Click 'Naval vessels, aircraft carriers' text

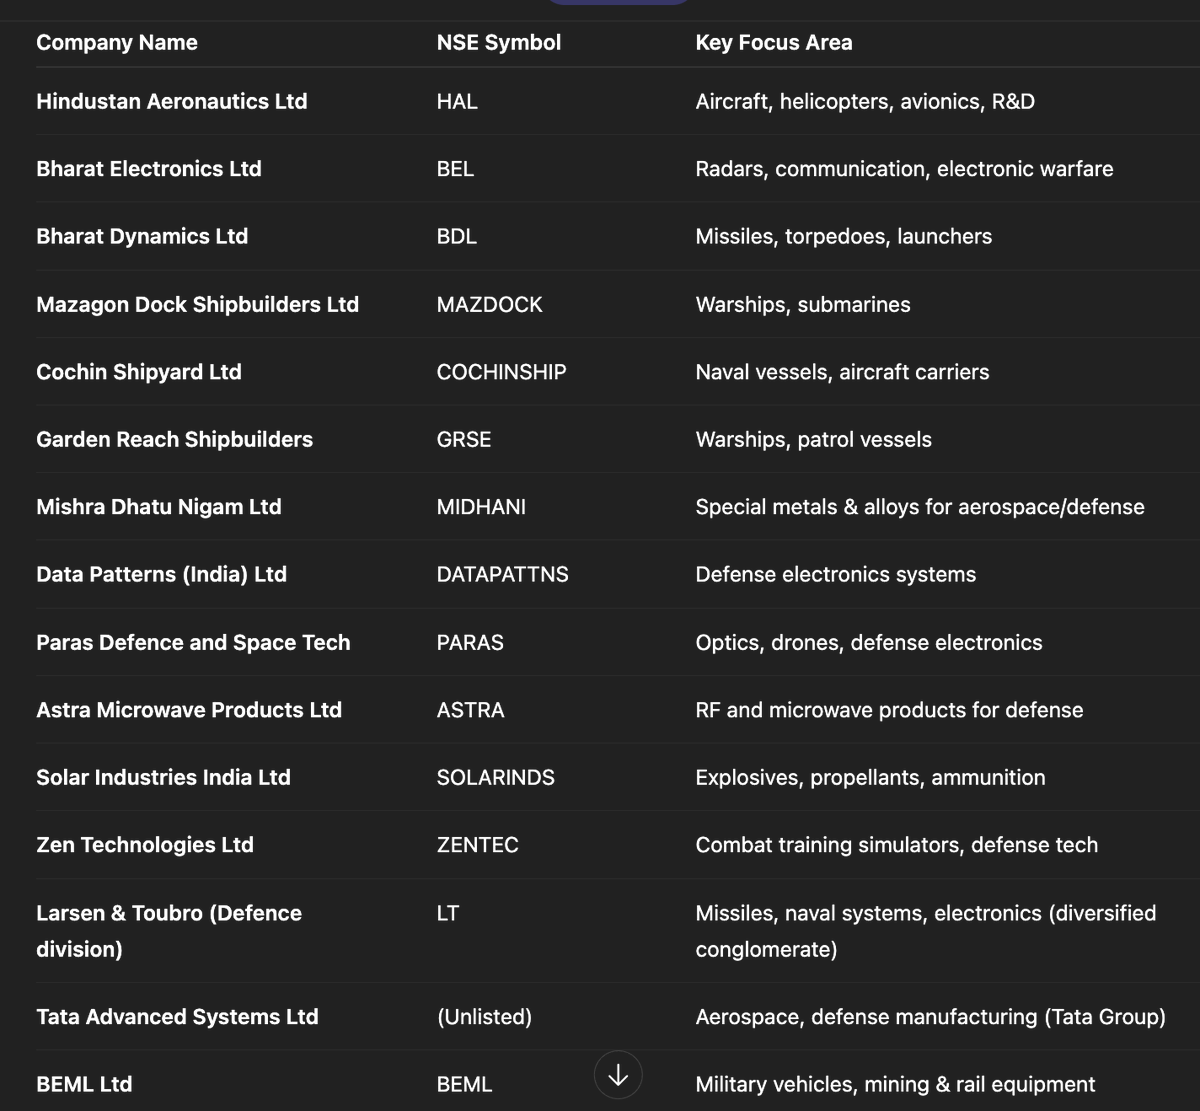pos(842,372)
